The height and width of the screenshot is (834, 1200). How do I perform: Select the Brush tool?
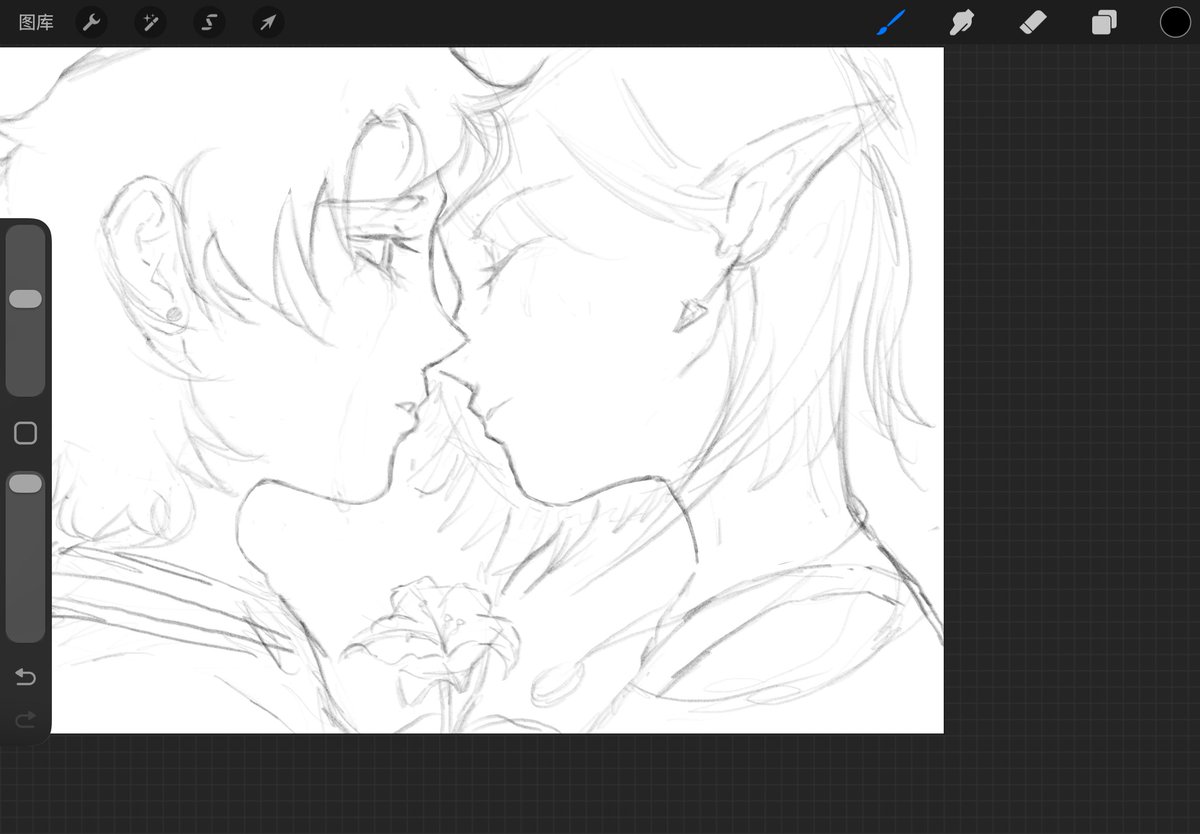coord(891,22)
